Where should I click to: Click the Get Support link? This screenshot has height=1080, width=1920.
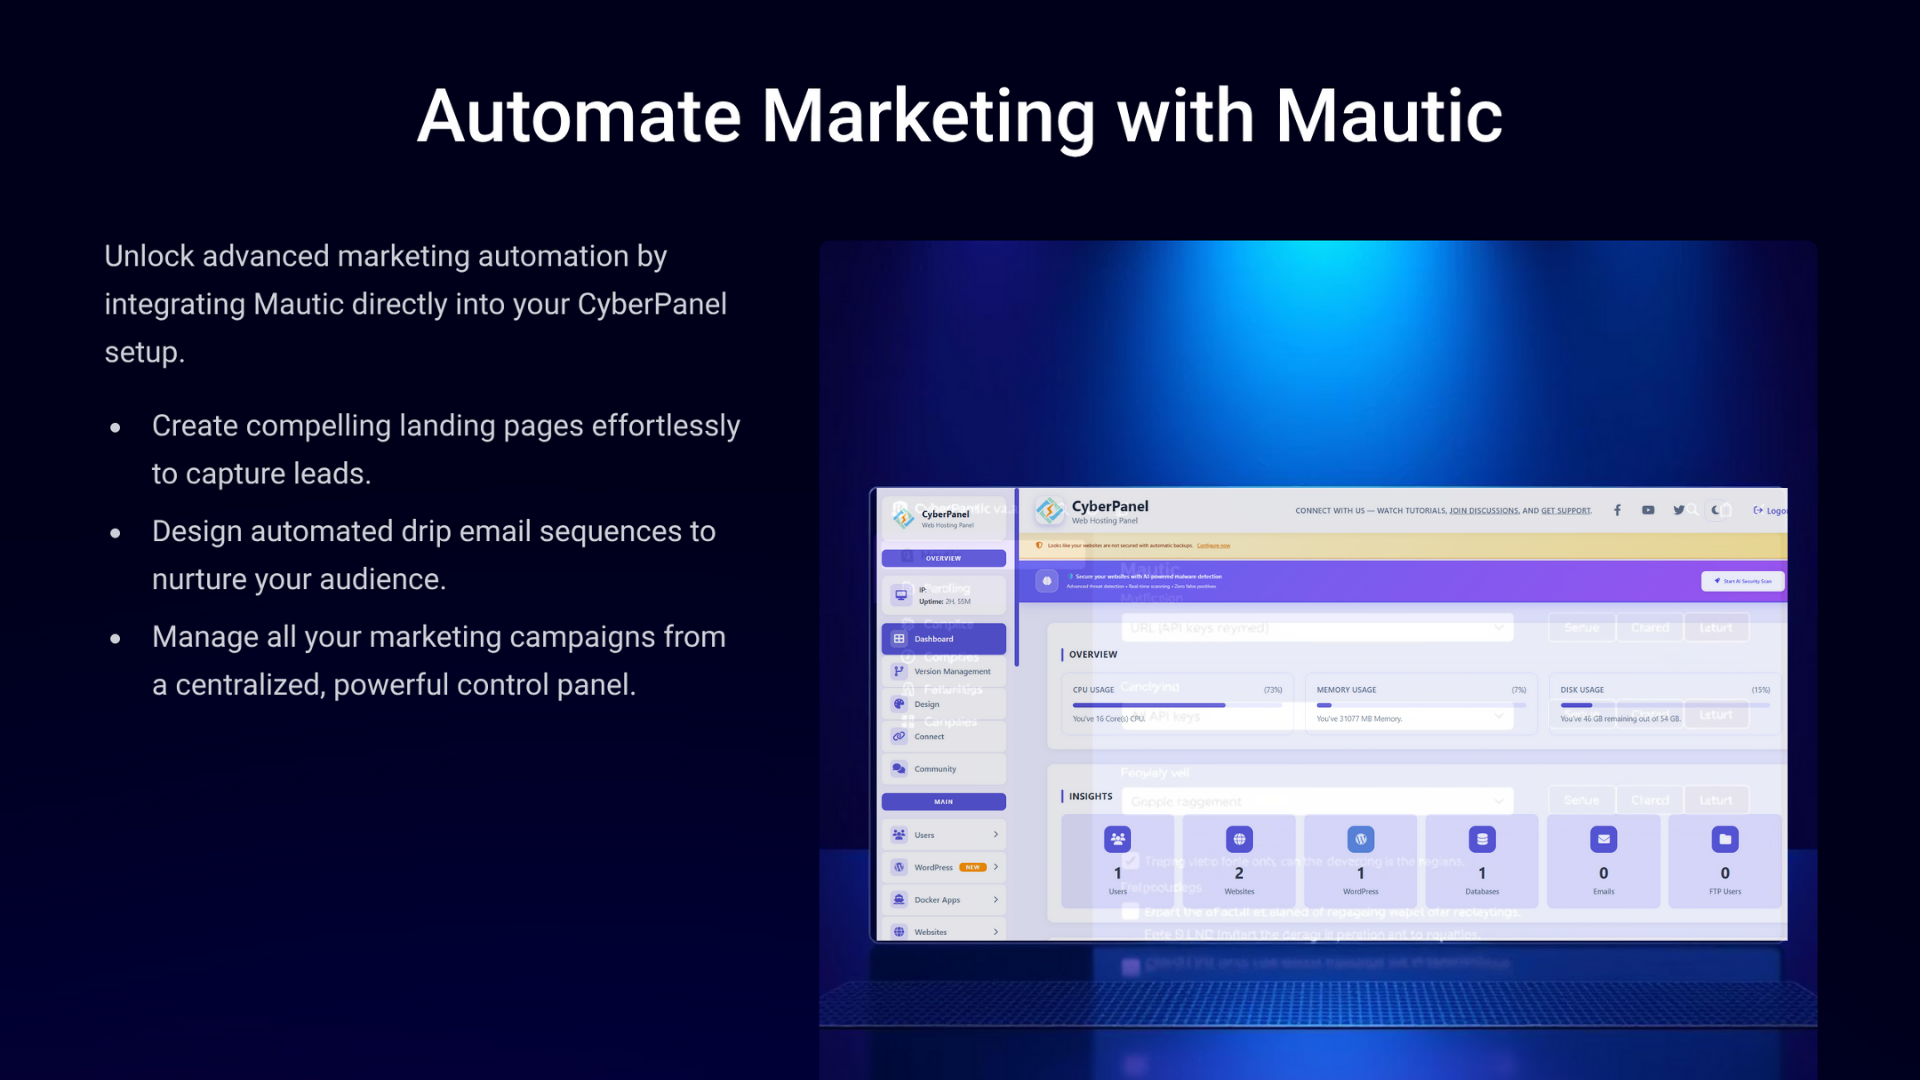coord(1566,511)
